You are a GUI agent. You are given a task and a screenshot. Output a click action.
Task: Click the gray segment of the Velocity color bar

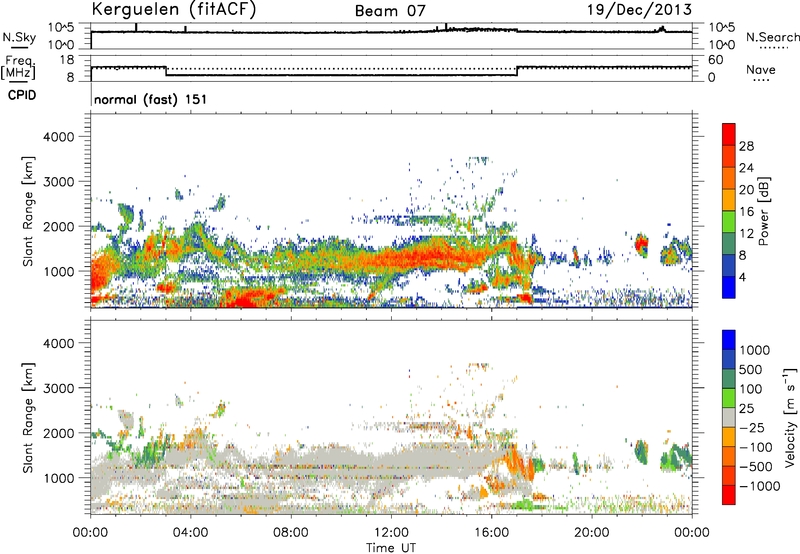coord(729,417)
